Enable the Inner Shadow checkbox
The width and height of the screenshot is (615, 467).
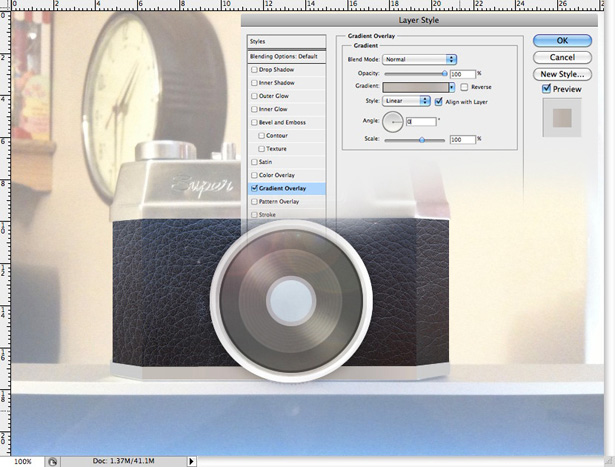[x=254, y=83]
